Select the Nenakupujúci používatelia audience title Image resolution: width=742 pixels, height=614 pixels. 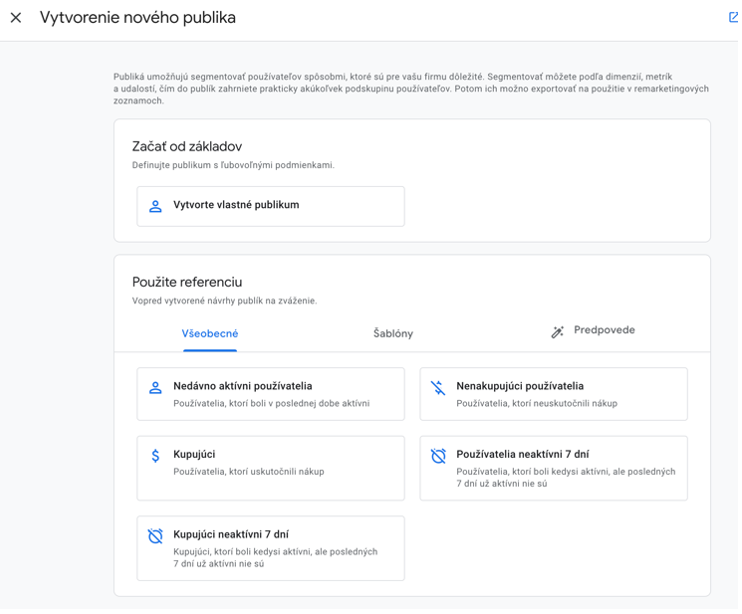520,386
